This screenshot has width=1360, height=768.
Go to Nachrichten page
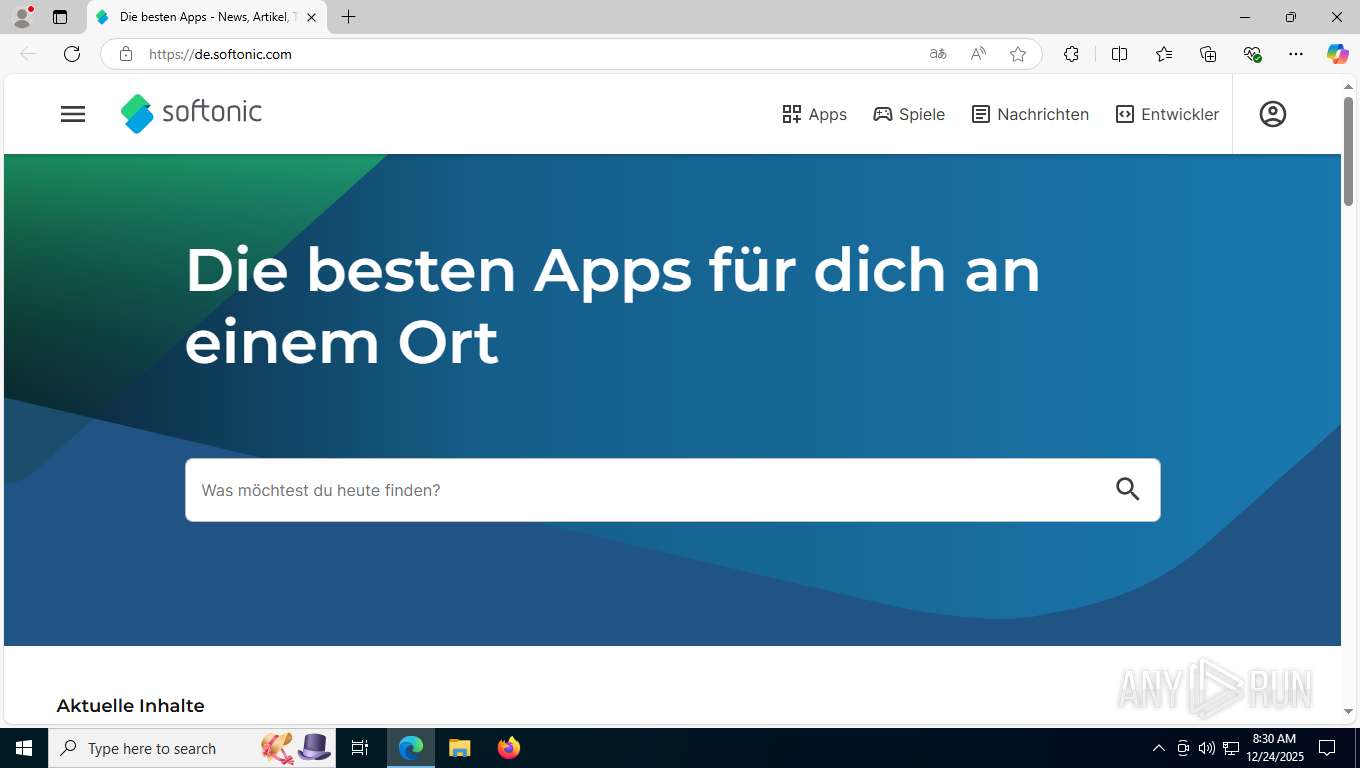(x=1030, y=114)
